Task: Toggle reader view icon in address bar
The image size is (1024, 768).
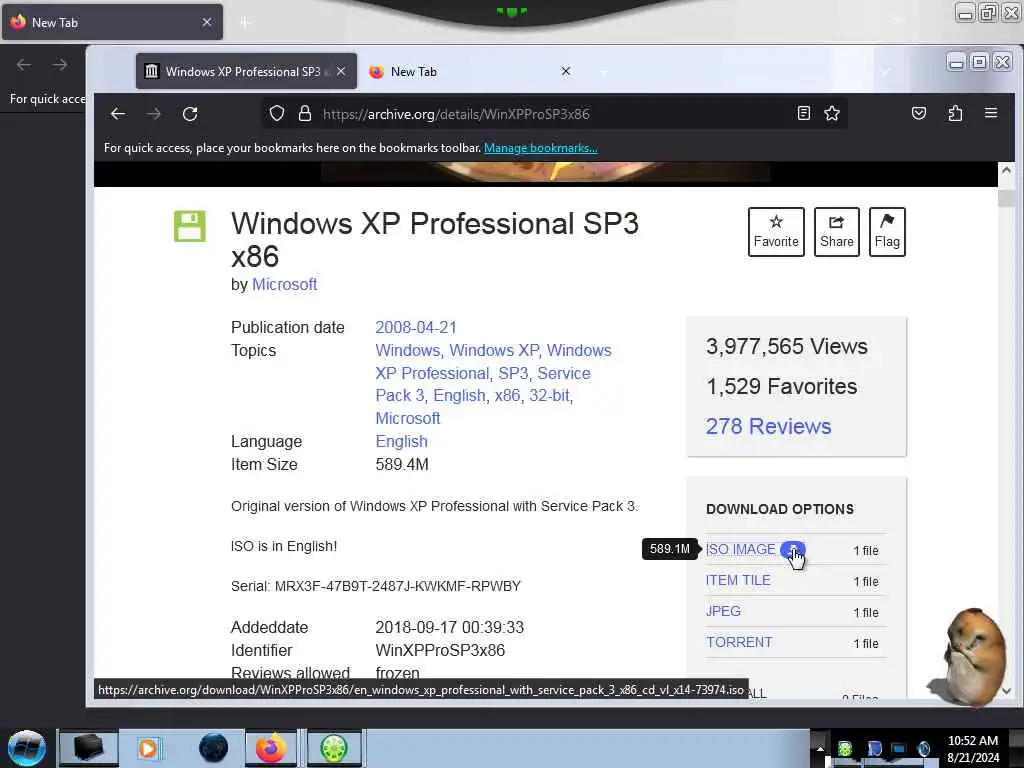Action: [x=804, y=114]
